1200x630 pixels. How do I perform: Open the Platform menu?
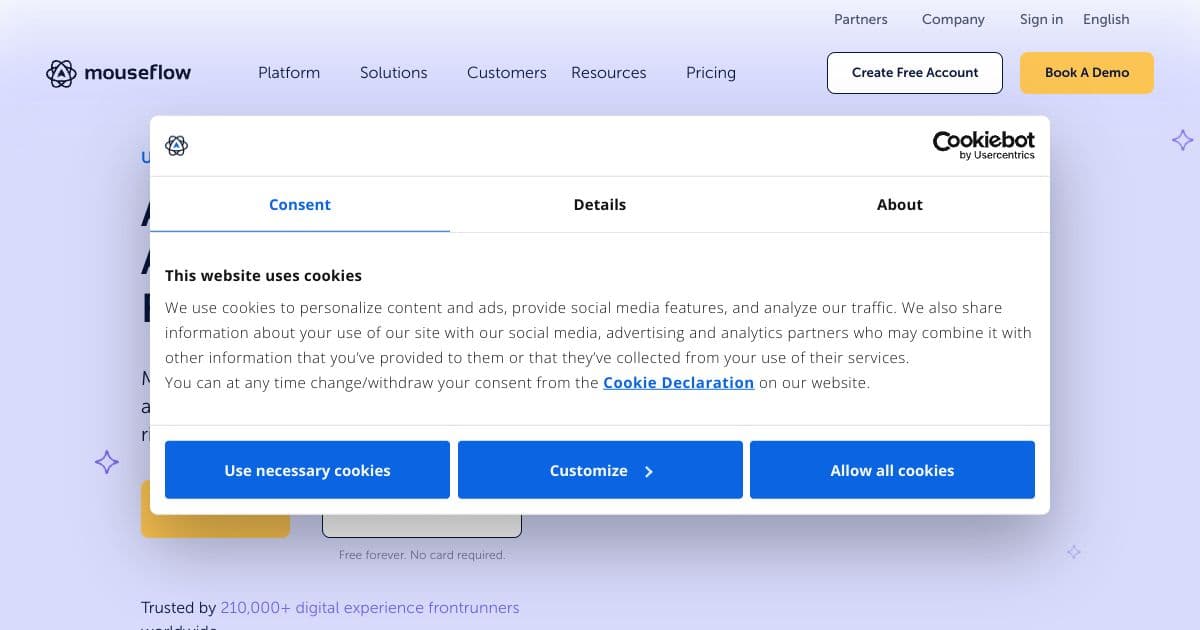pyautogui.click(x=289, y=72)
